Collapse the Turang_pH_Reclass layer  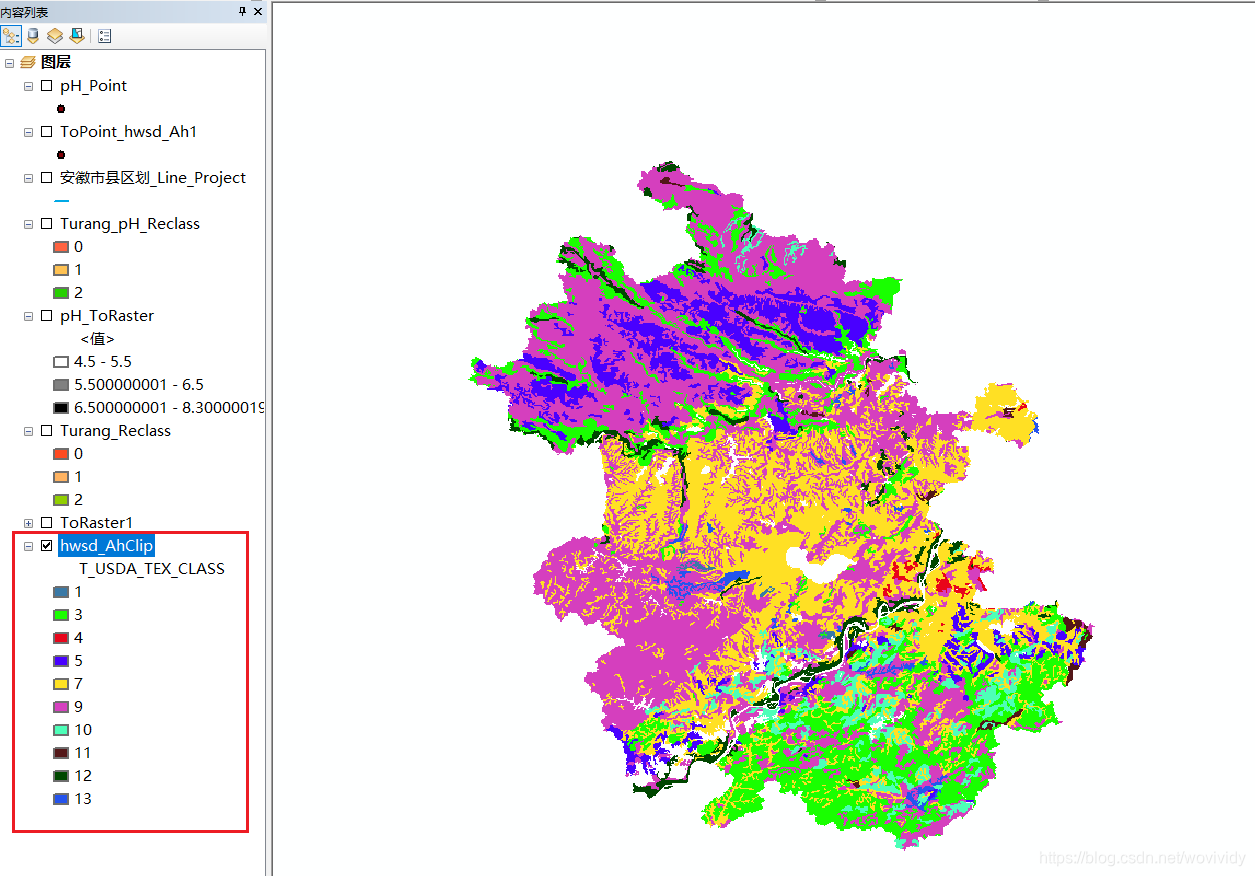pyautogui.click(x=28, y=224)
